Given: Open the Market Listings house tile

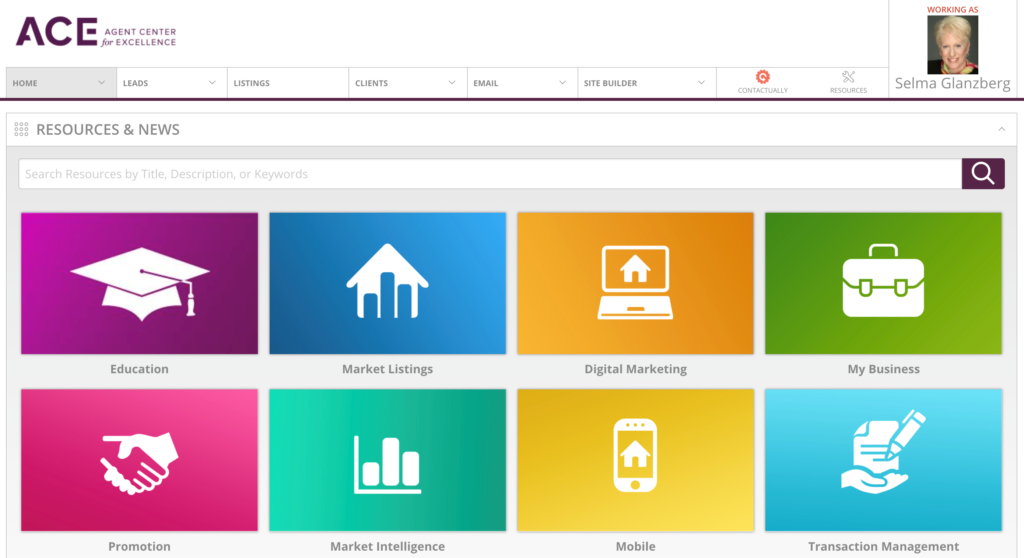Looking at the screenshot, I should pyautogui.click(x=387, y=283).
